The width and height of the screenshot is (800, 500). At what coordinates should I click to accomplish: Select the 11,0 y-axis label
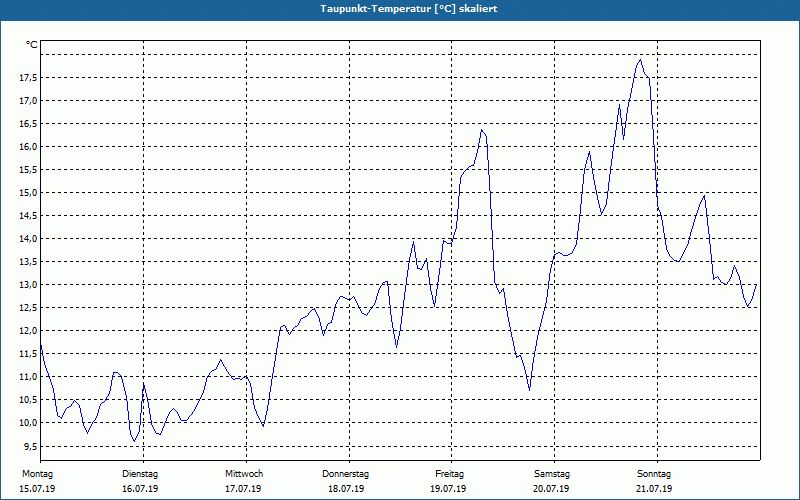[x=28, y=377]
